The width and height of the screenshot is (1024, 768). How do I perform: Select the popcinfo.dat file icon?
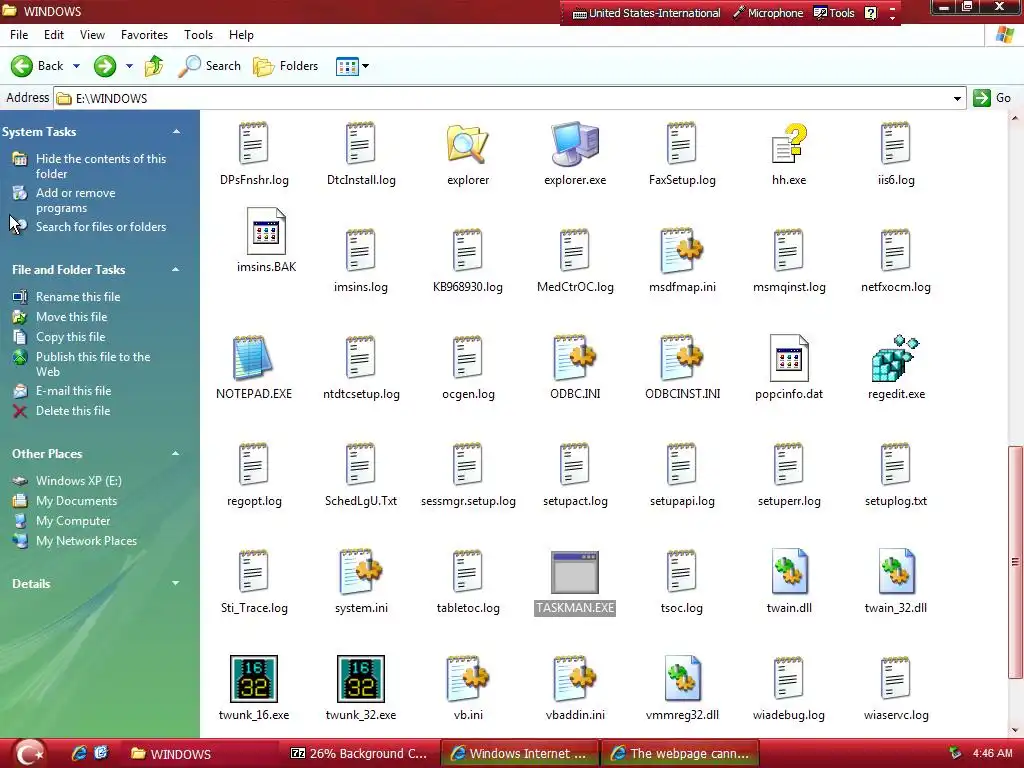789,358
